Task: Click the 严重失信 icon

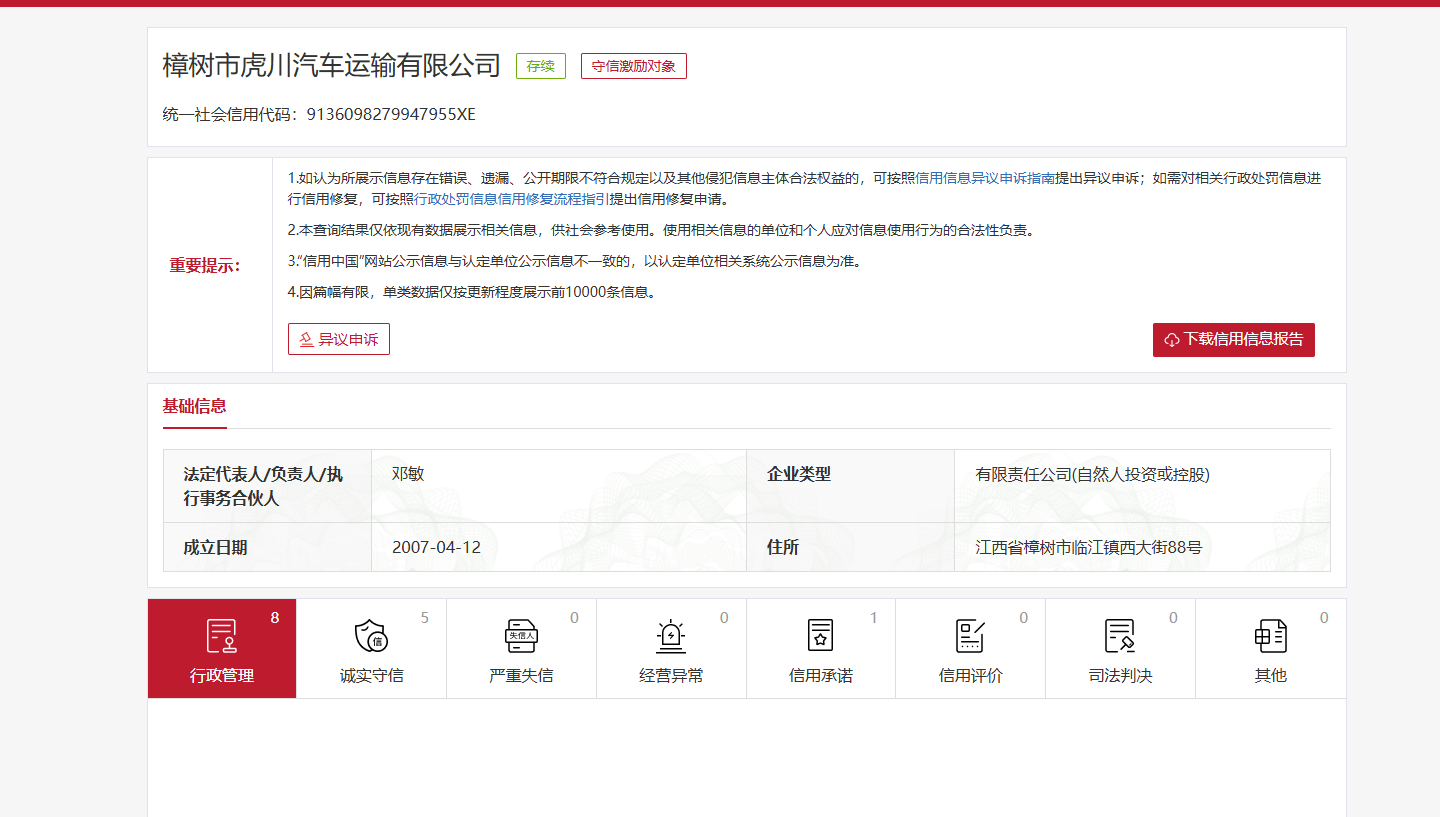Action: coord(521,636)
